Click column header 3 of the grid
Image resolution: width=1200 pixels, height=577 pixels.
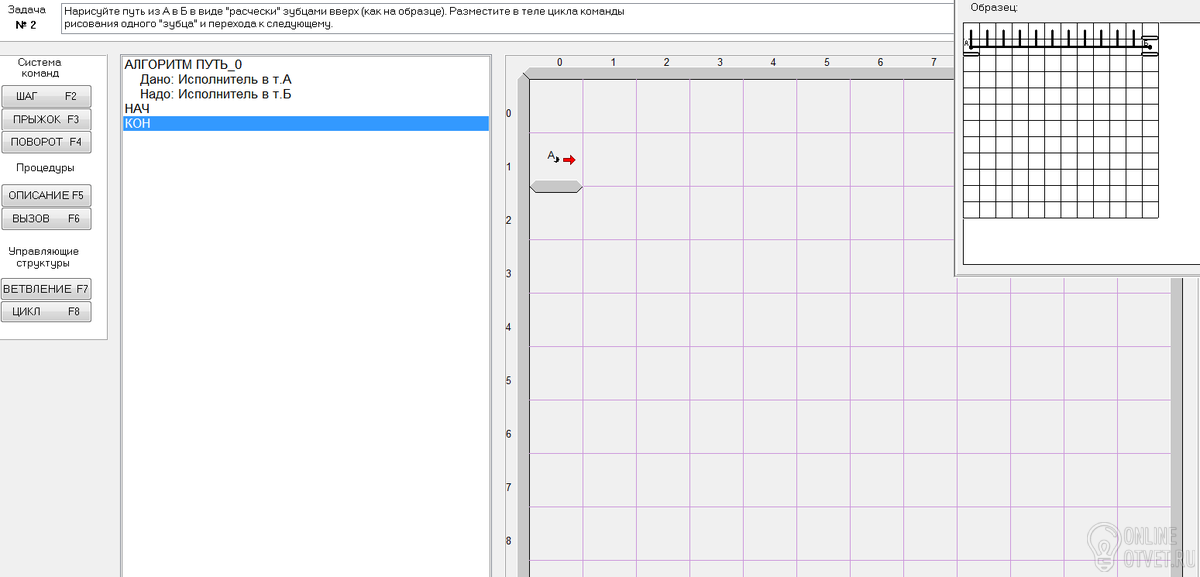pos(720,63)
